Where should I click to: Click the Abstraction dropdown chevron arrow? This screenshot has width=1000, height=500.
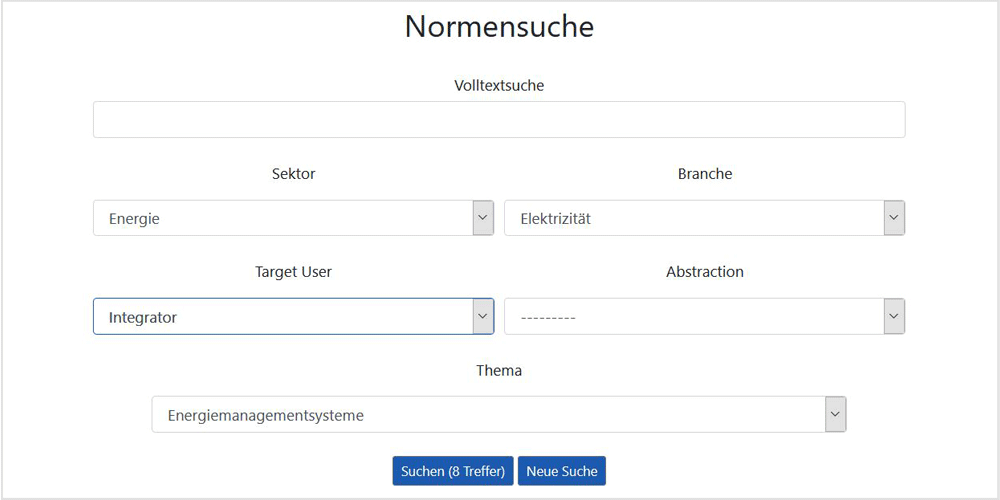pos(894,316)
